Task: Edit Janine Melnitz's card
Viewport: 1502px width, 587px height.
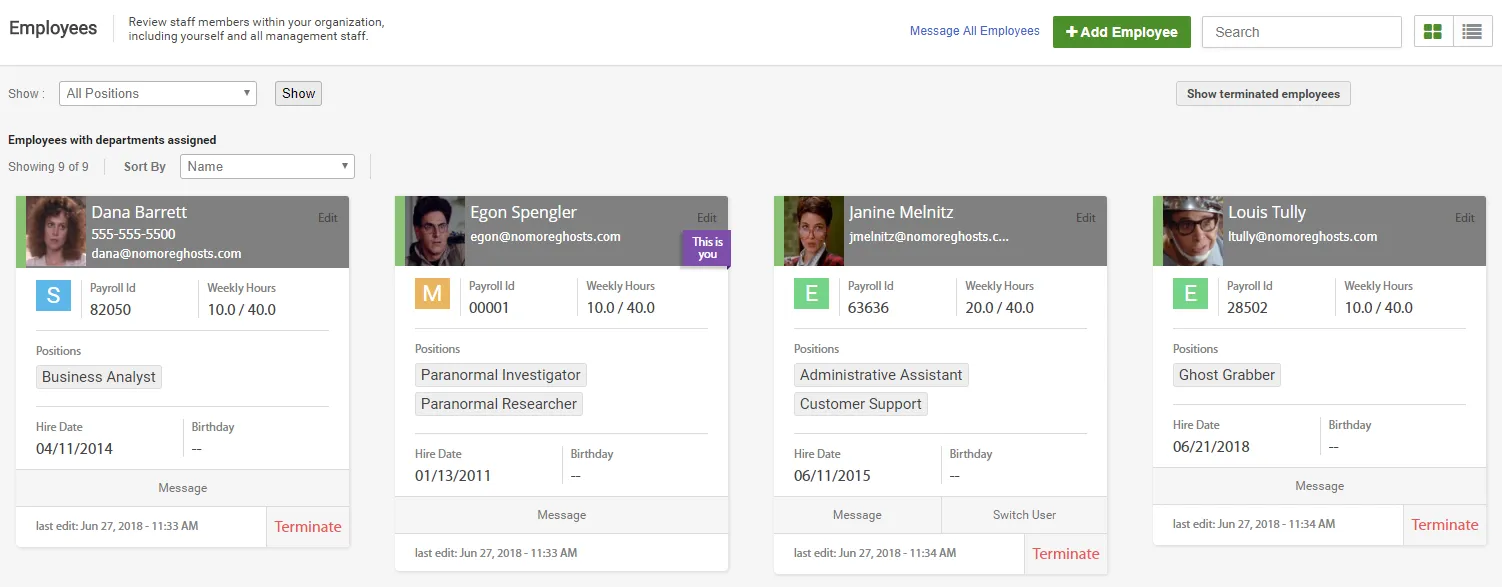Action: pyautogui.click(x=1086, y=218)
